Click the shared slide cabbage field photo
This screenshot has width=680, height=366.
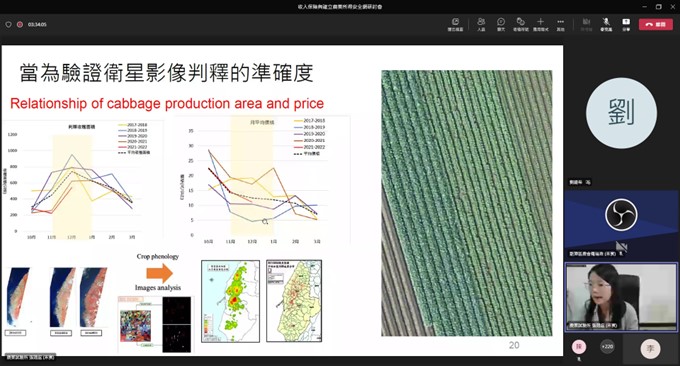point(467,203)
